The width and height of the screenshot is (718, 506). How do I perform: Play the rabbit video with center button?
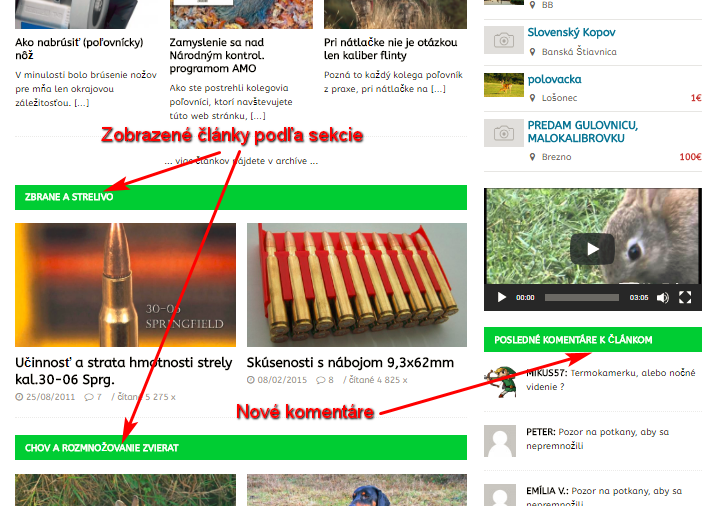592,249
